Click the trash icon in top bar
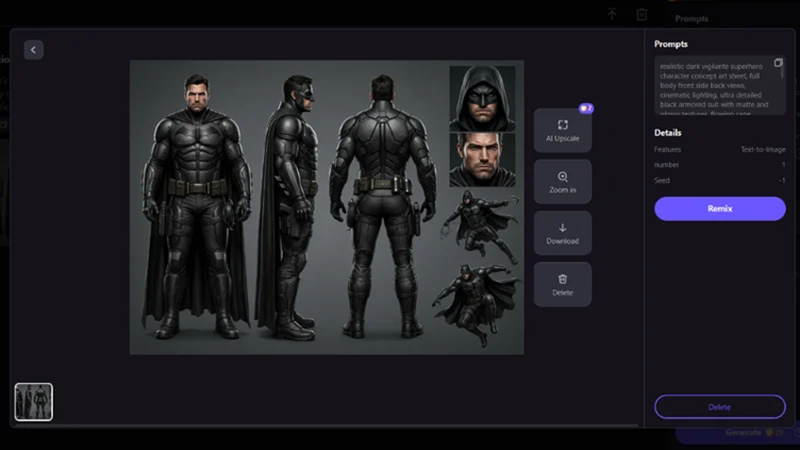800x450 pixels. [641, 14]
